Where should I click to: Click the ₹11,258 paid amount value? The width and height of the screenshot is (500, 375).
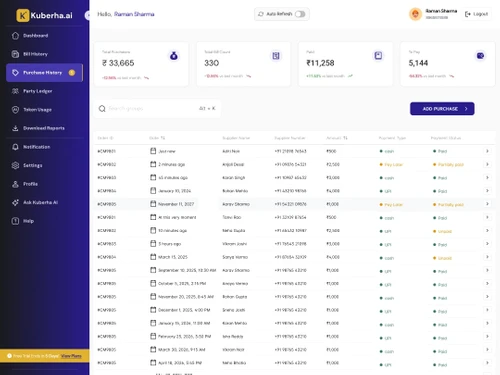click(x=320, y=63)
